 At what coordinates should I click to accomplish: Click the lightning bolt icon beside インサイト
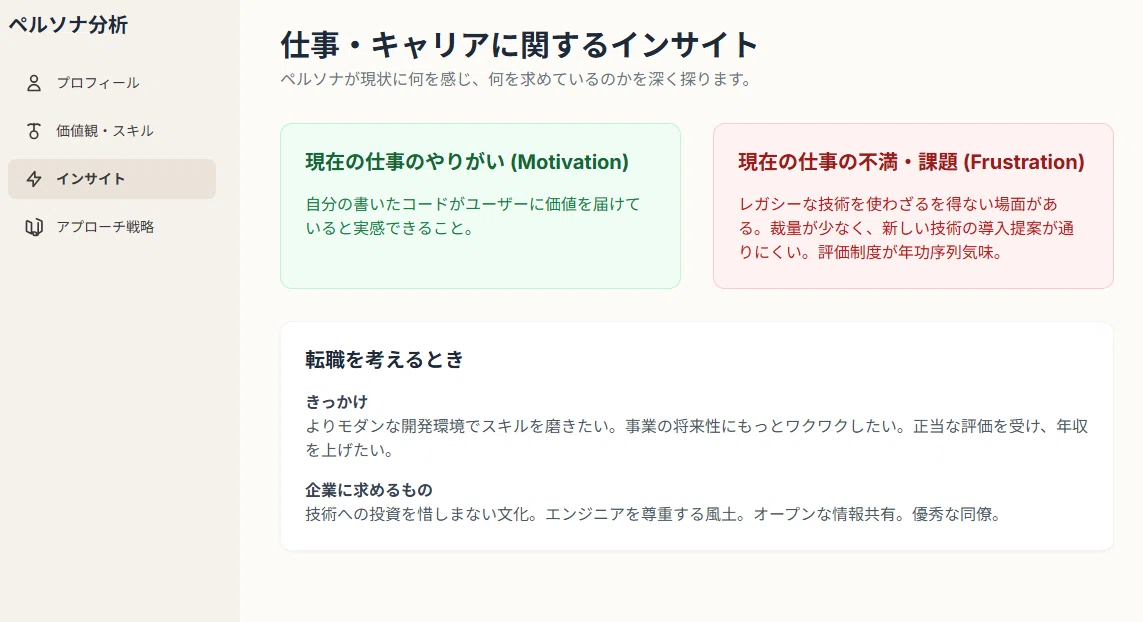click(x=34, y=179)
